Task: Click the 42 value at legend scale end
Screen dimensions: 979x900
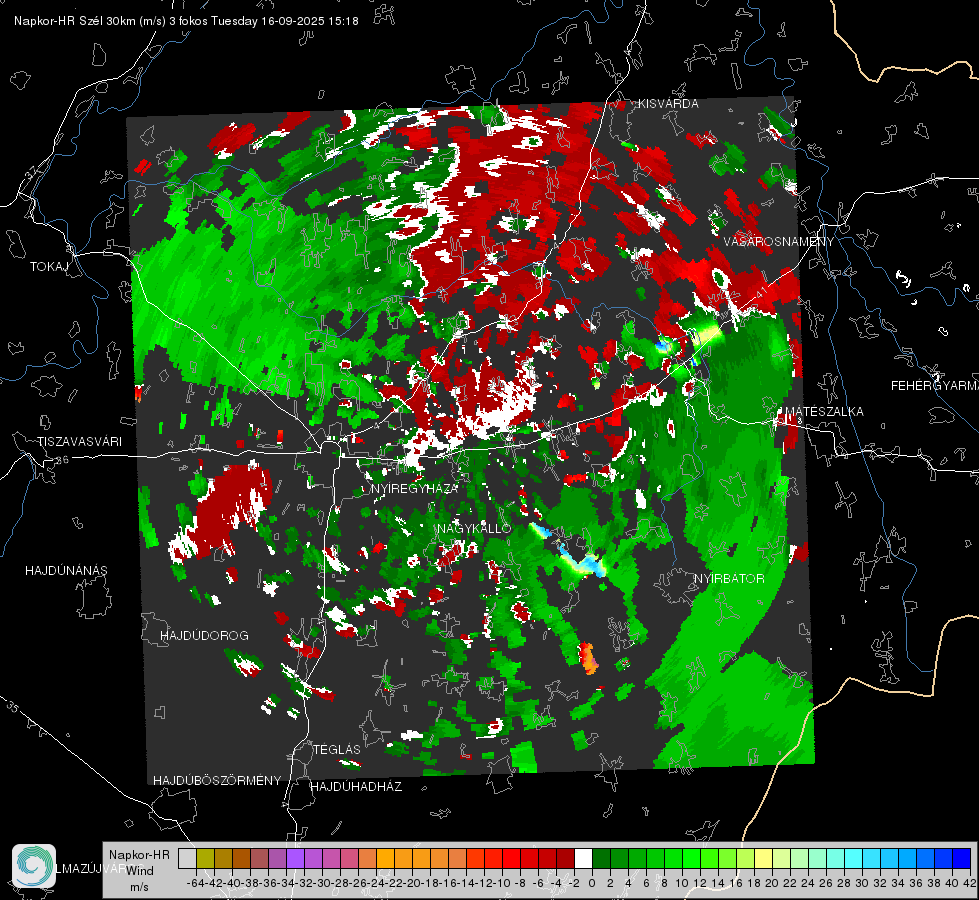Action: tap(970, 884)
